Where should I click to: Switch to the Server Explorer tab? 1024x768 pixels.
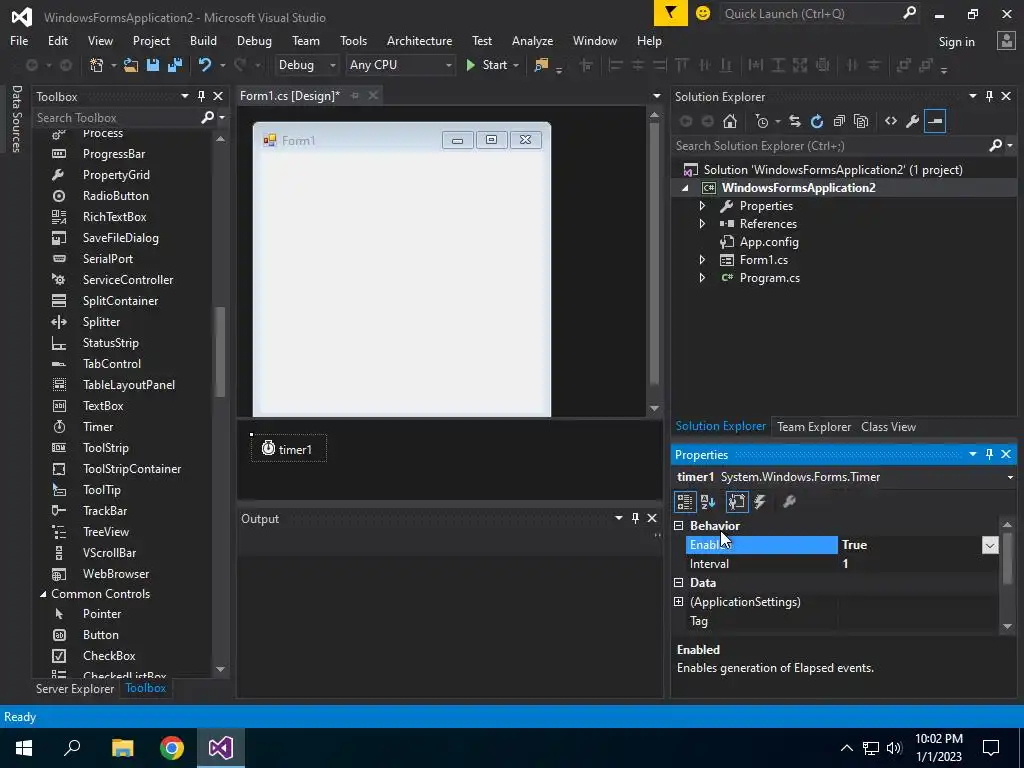[75, 688]
